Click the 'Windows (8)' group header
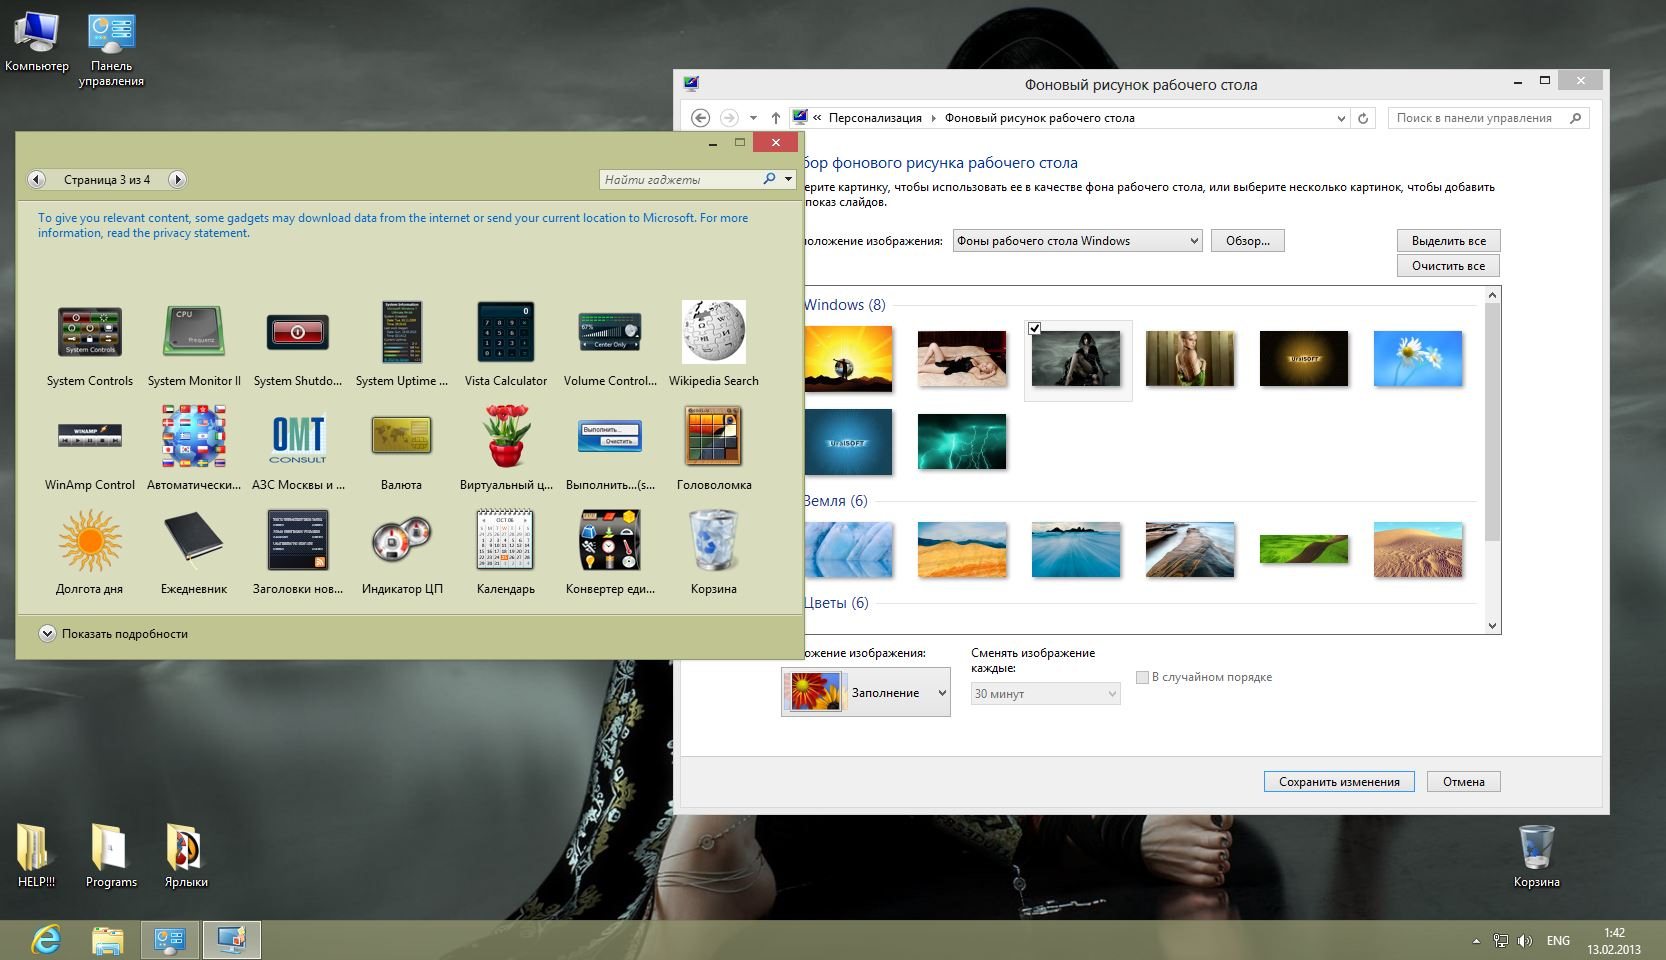The width and height of the screenshot is (1666, 960). click(845, 305)
